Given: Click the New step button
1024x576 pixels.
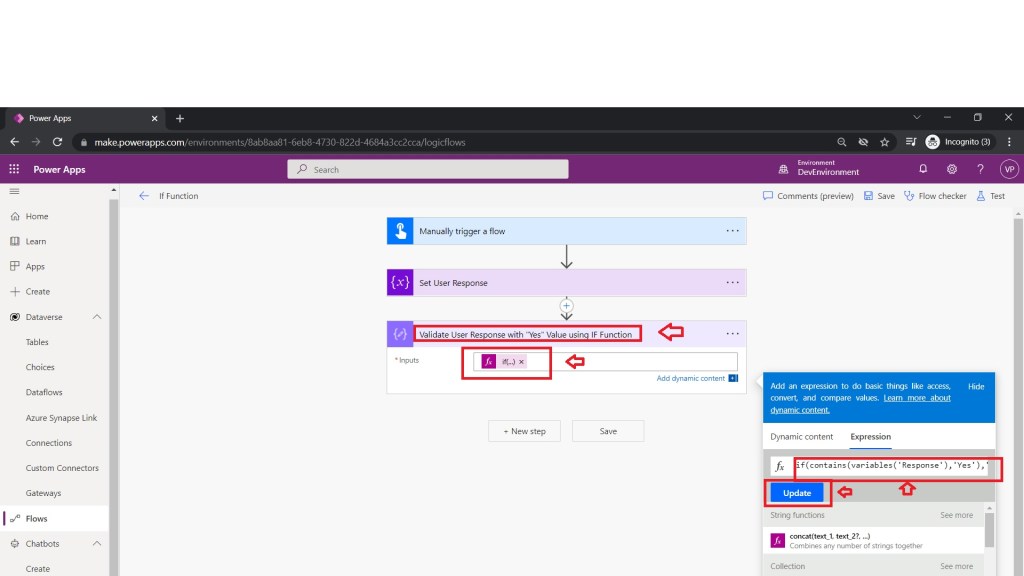Looking at the screenshot, I should click(x=525, y=431).
